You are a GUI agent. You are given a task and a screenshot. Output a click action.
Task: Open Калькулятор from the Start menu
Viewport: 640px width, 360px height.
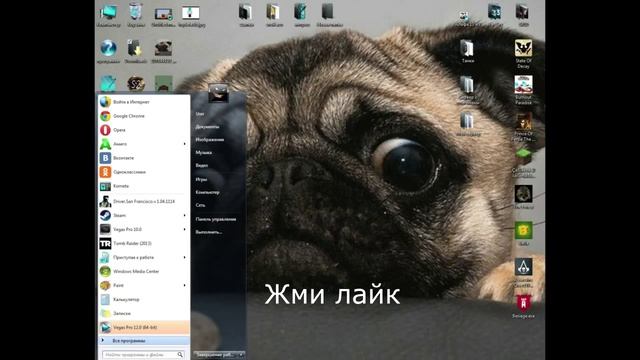(x=144, y=299)
